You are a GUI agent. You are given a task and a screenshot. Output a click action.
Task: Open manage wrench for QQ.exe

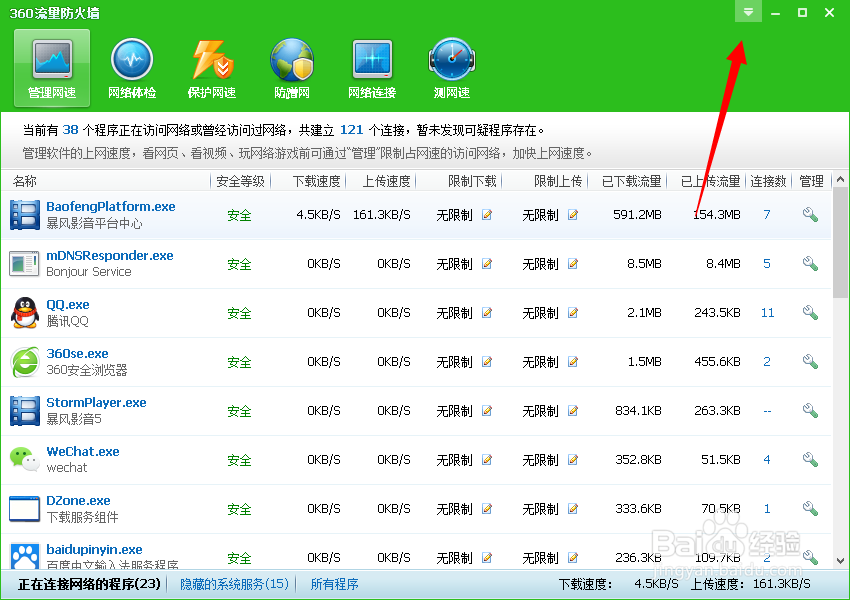(810, 312)
